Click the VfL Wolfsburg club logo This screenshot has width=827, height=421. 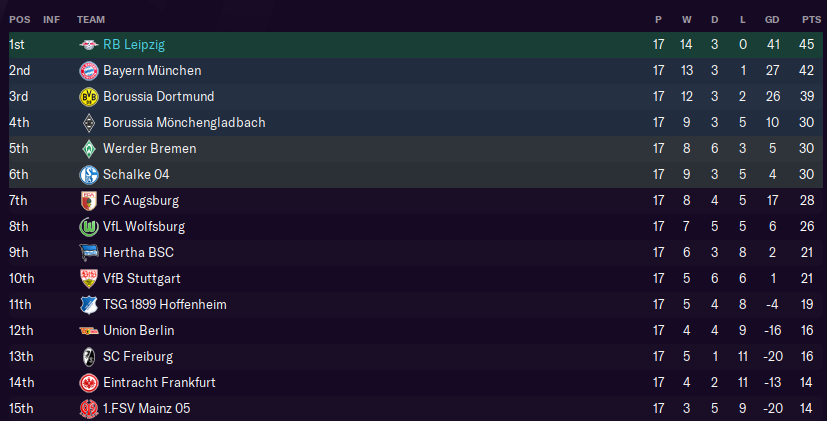pyautogui.click(x=89, y=227)
